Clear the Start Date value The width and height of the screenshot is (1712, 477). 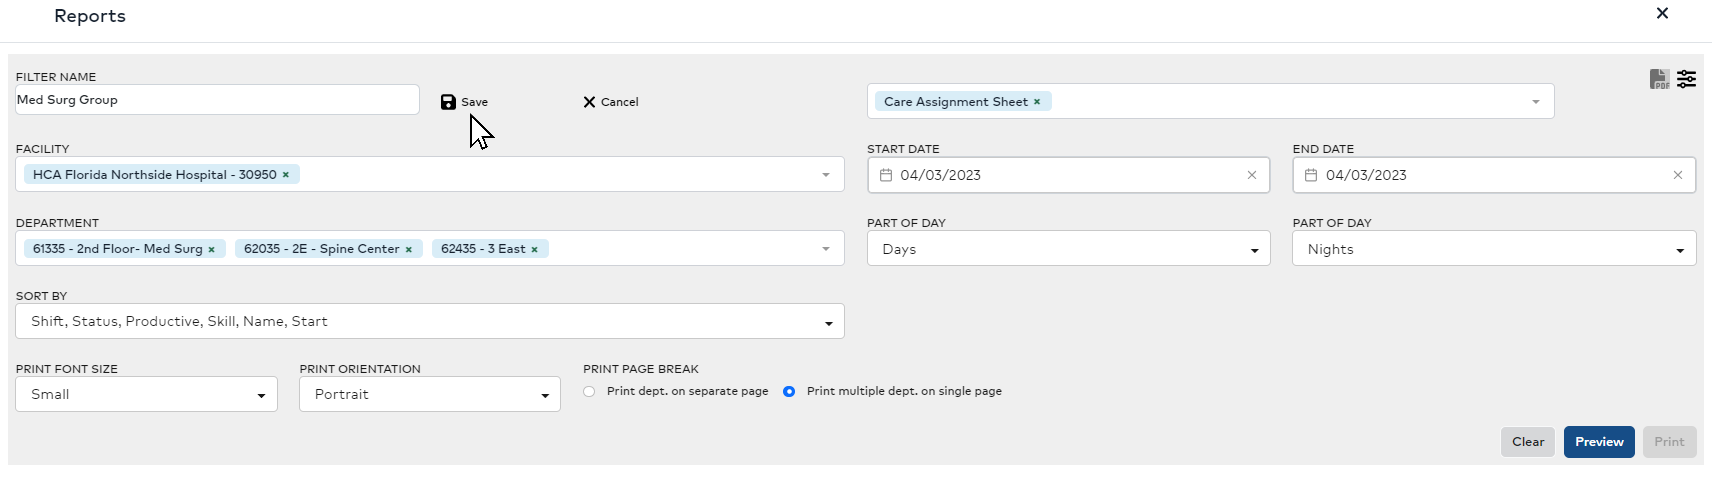(1251, 175)
